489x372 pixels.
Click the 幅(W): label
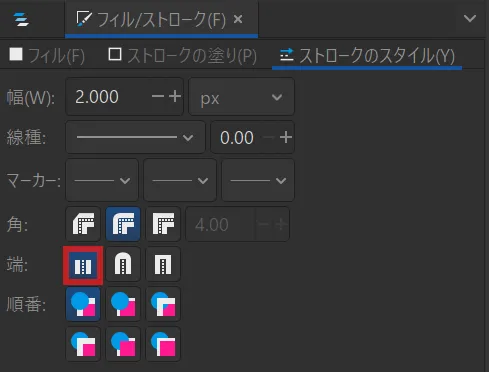tap(31, 98)
